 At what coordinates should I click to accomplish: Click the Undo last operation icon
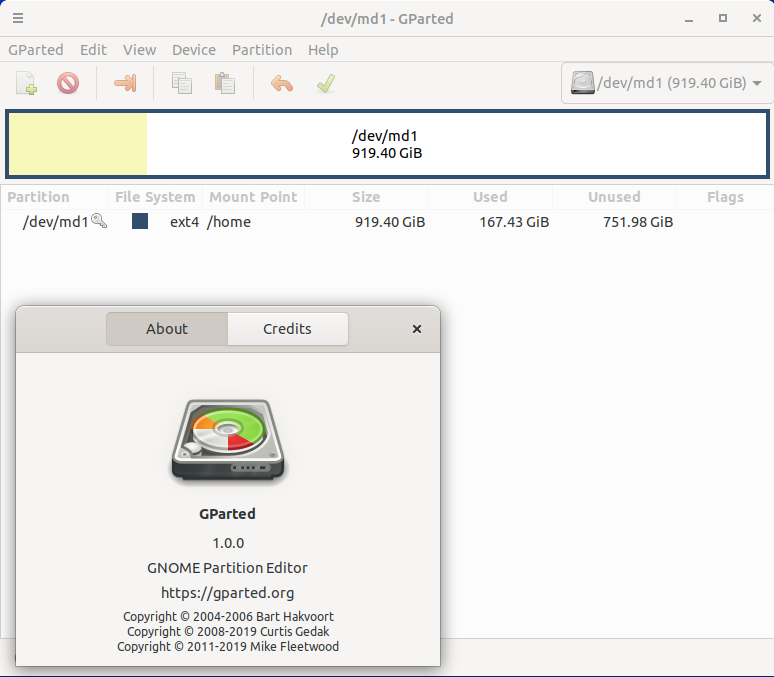tap(282, 83)
